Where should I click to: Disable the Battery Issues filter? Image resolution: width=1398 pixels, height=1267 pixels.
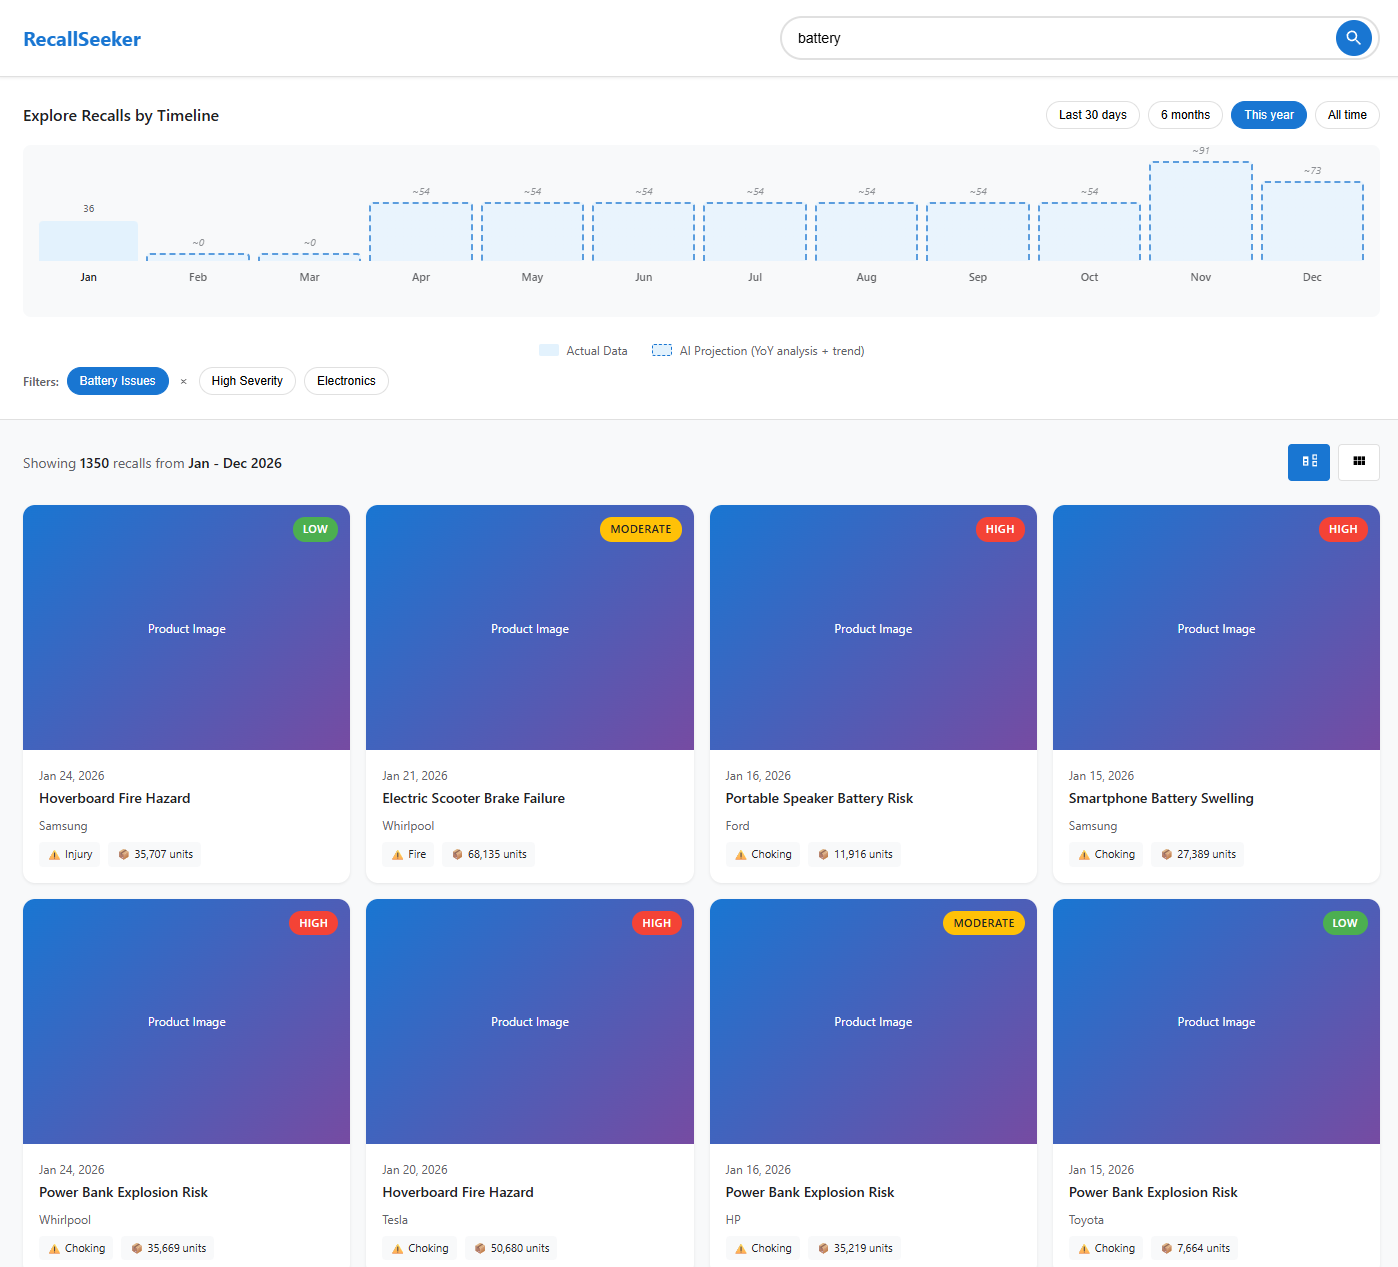click(x=117, y=381)
